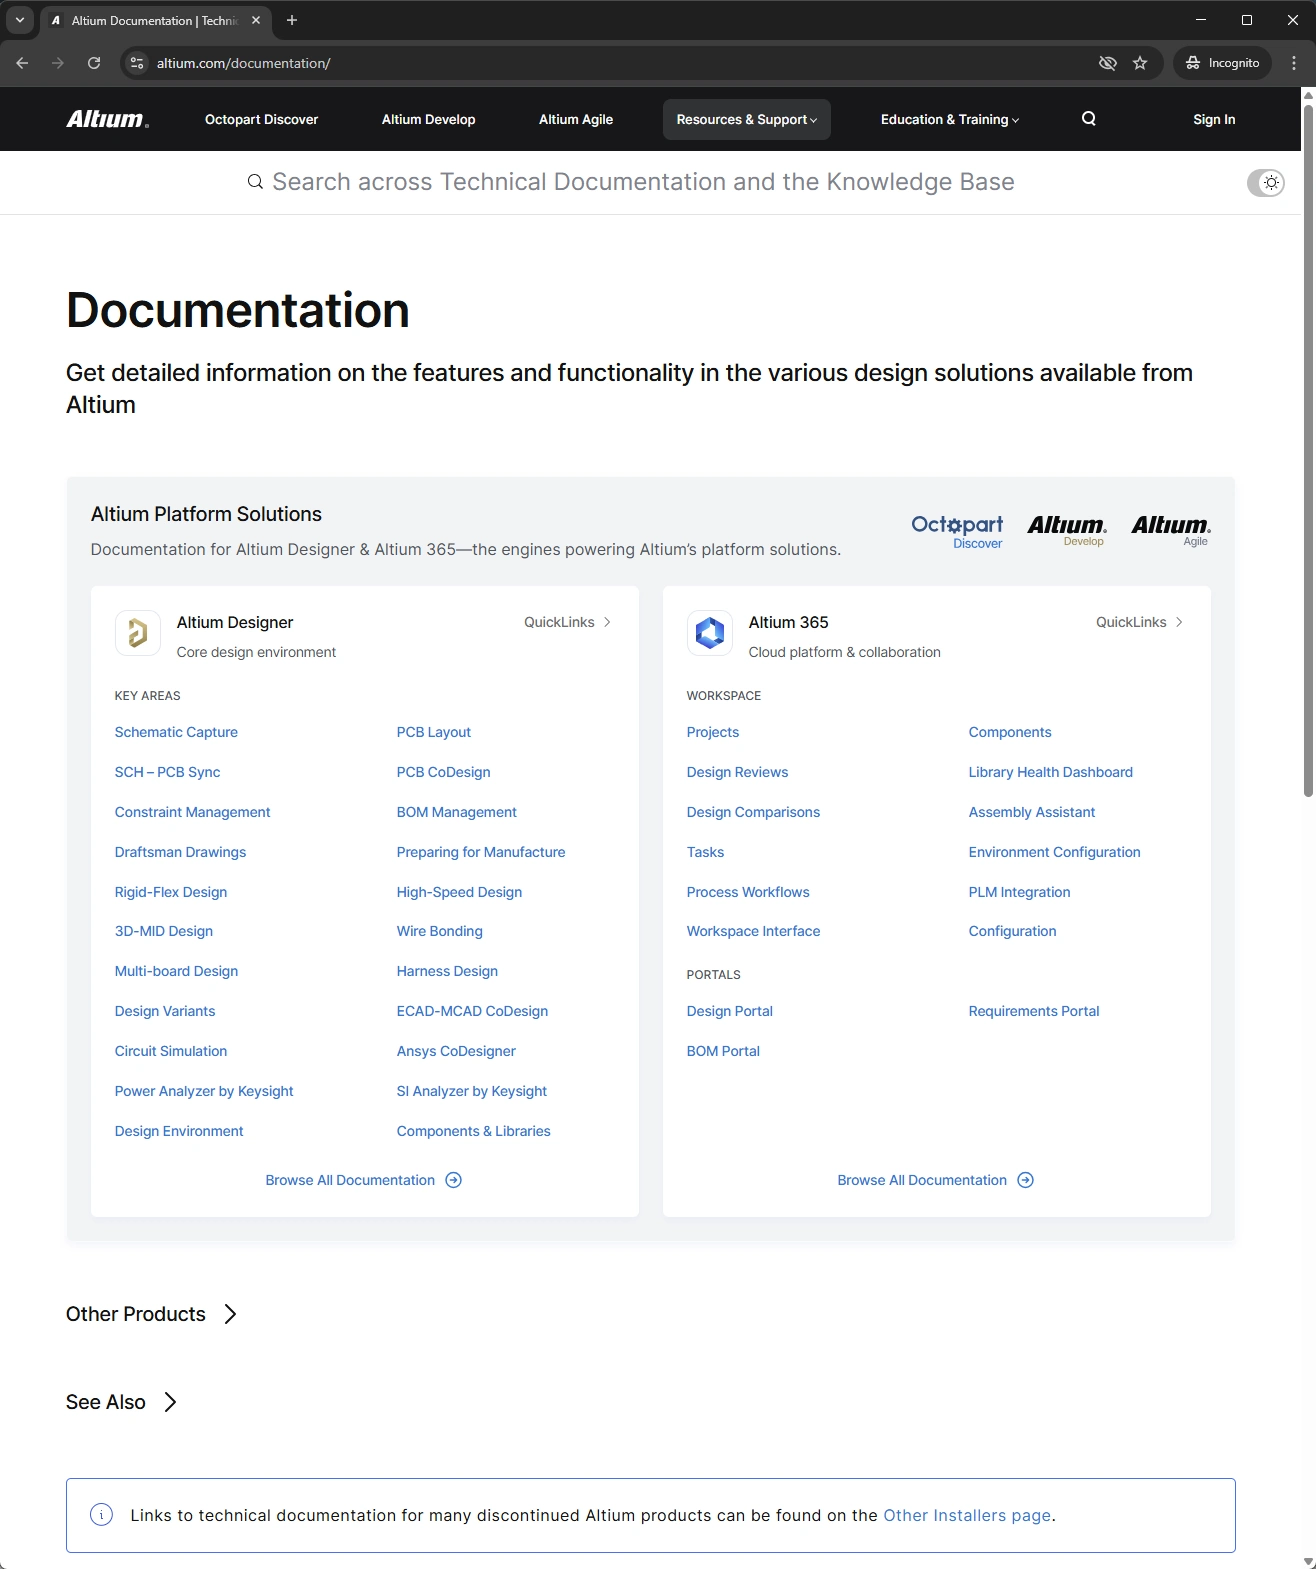
Task: Click the Octopart Discover logo
Action: [957, 531]
